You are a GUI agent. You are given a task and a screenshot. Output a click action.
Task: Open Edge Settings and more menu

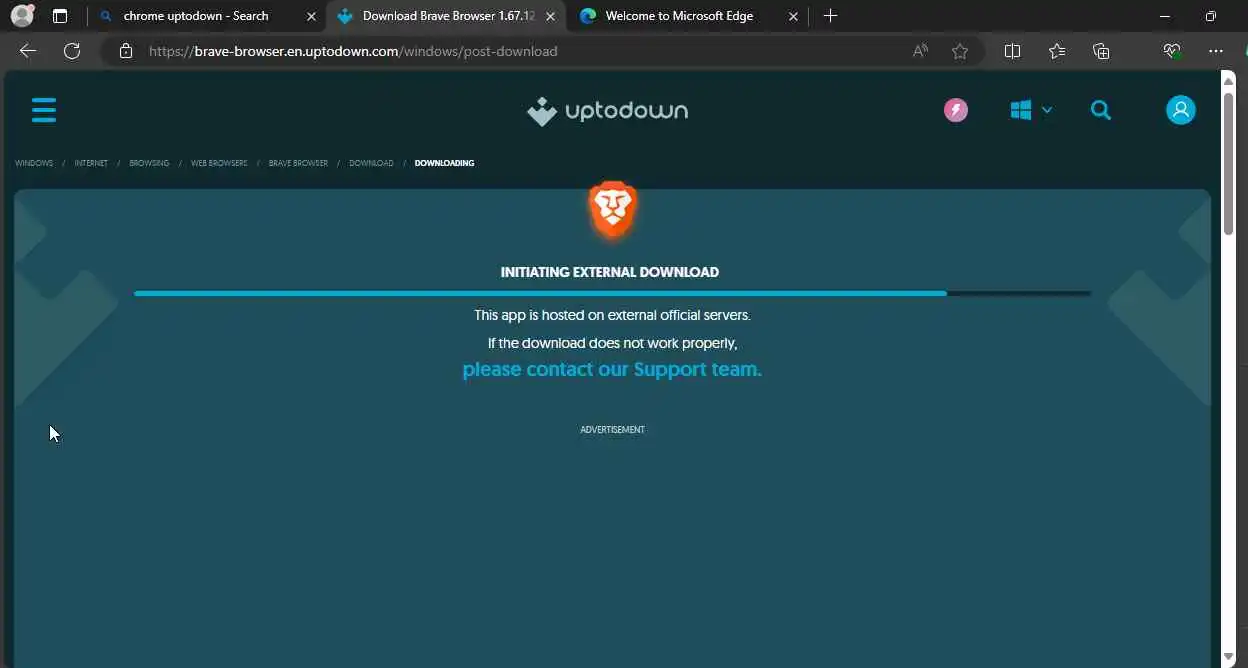[1216, 51]
